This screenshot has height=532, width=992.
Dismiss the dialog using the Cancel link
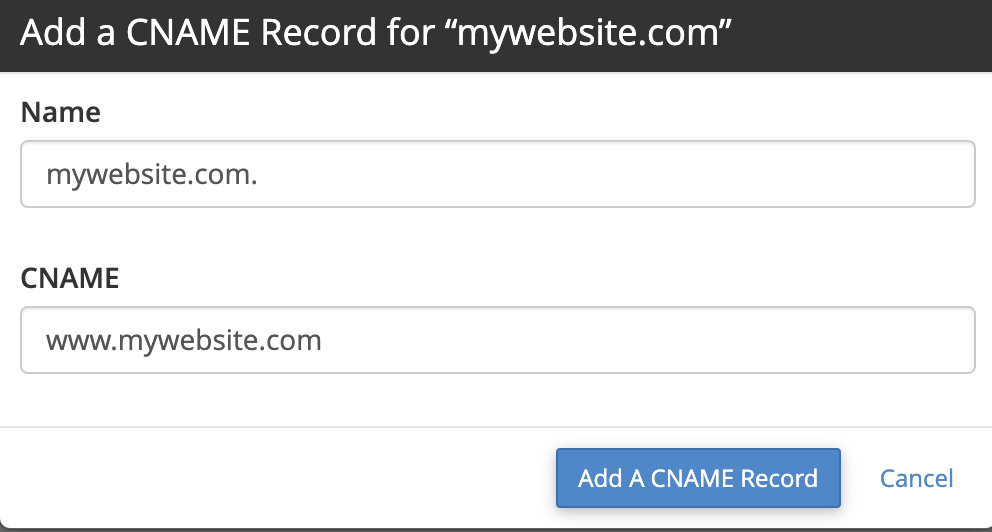click(916, 478)
